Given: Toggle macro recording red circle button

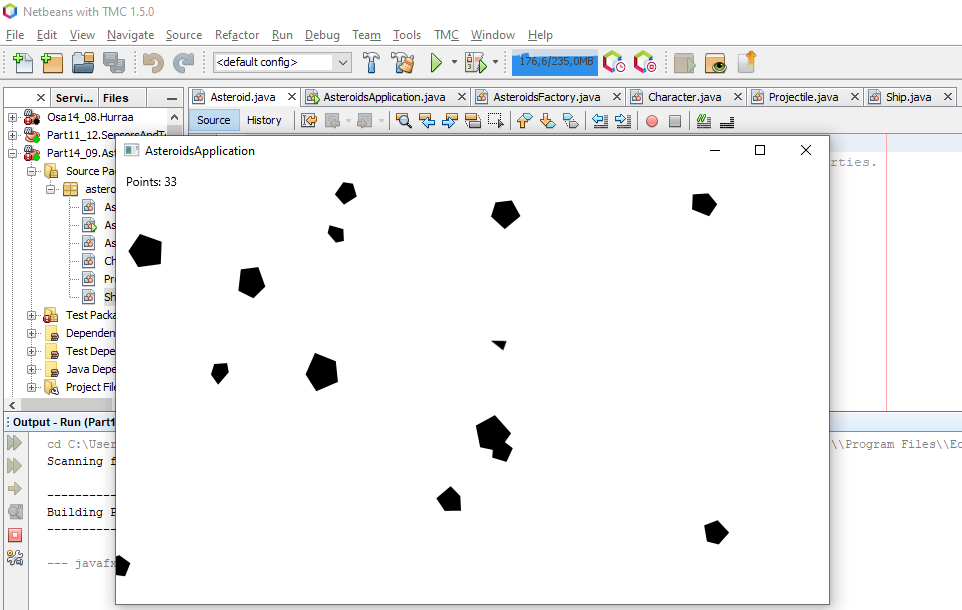Looking at the screenshot, I should click(652, 121).
